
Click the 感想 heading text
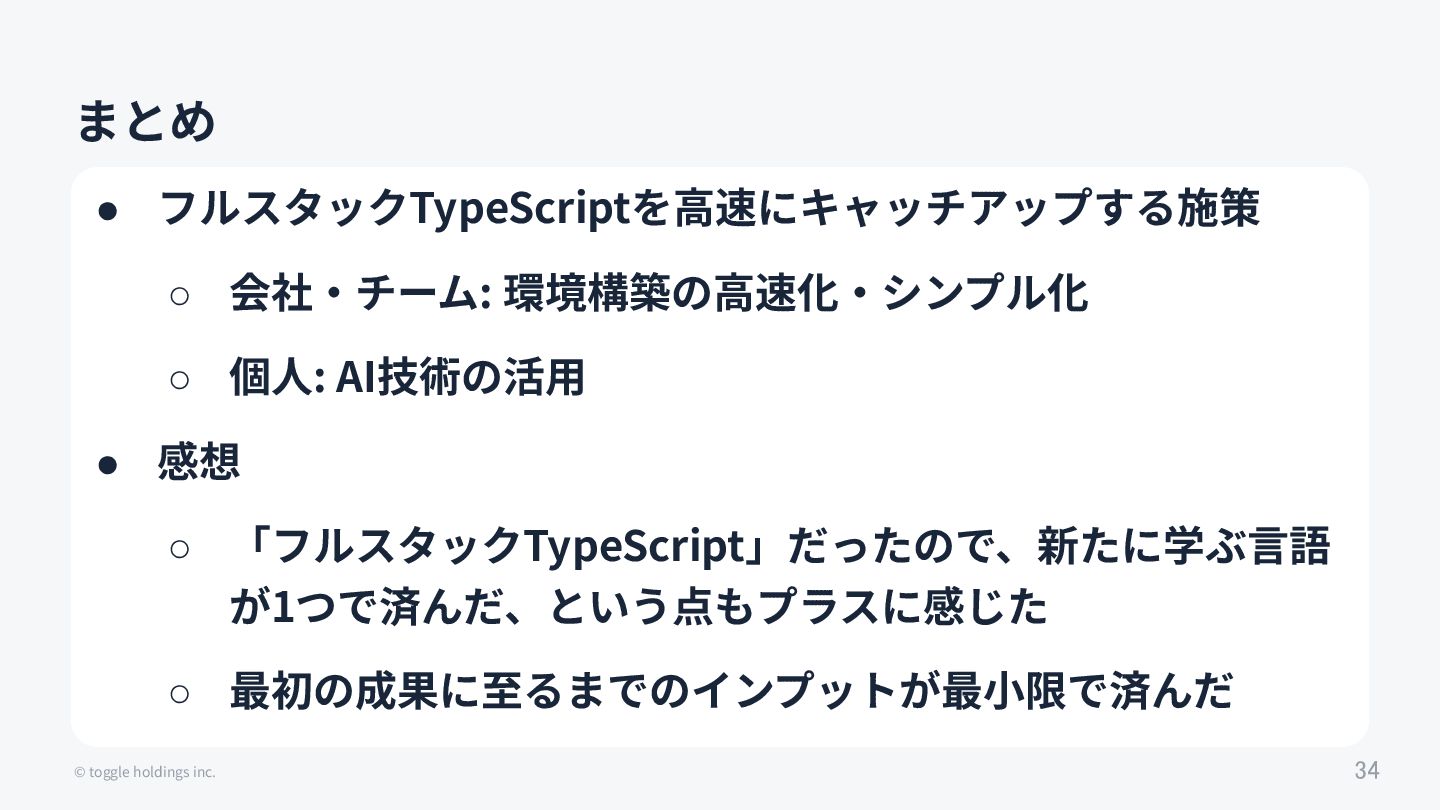199,462
